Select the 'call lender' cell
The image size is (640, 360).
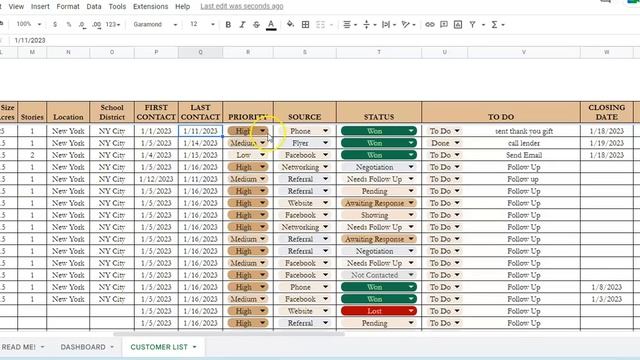(x=524, y=143)
